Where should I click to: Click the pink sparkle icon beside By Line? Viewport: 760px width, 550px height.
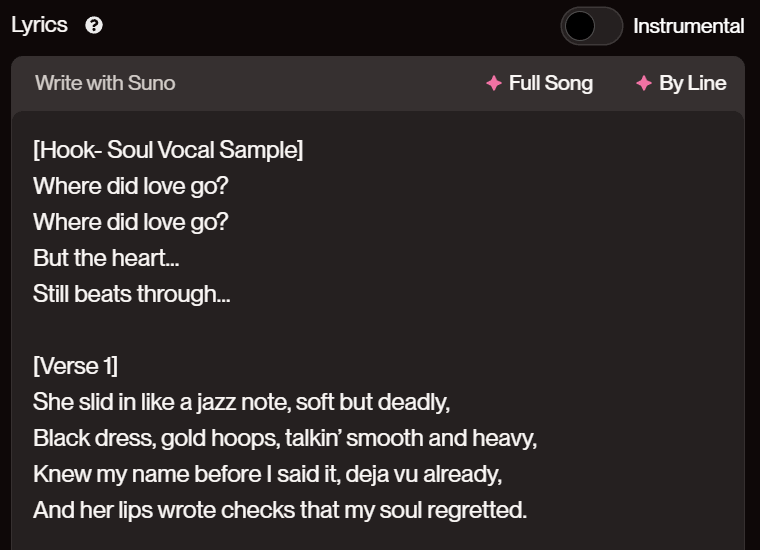pyautogui.click(x=644, y=83)
